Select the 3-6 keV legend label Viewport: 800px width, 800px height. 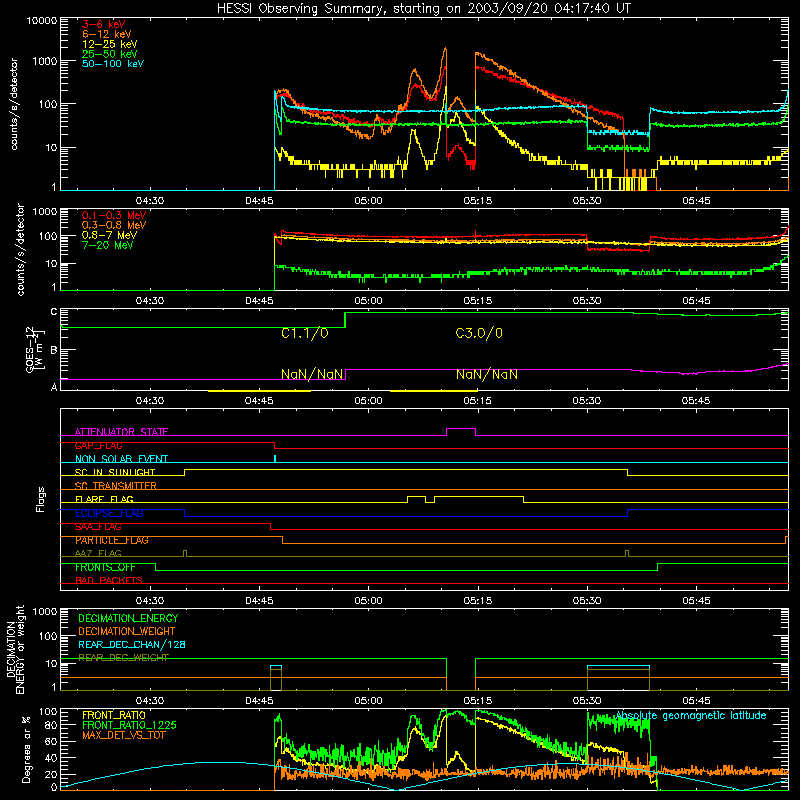point(104,24)
